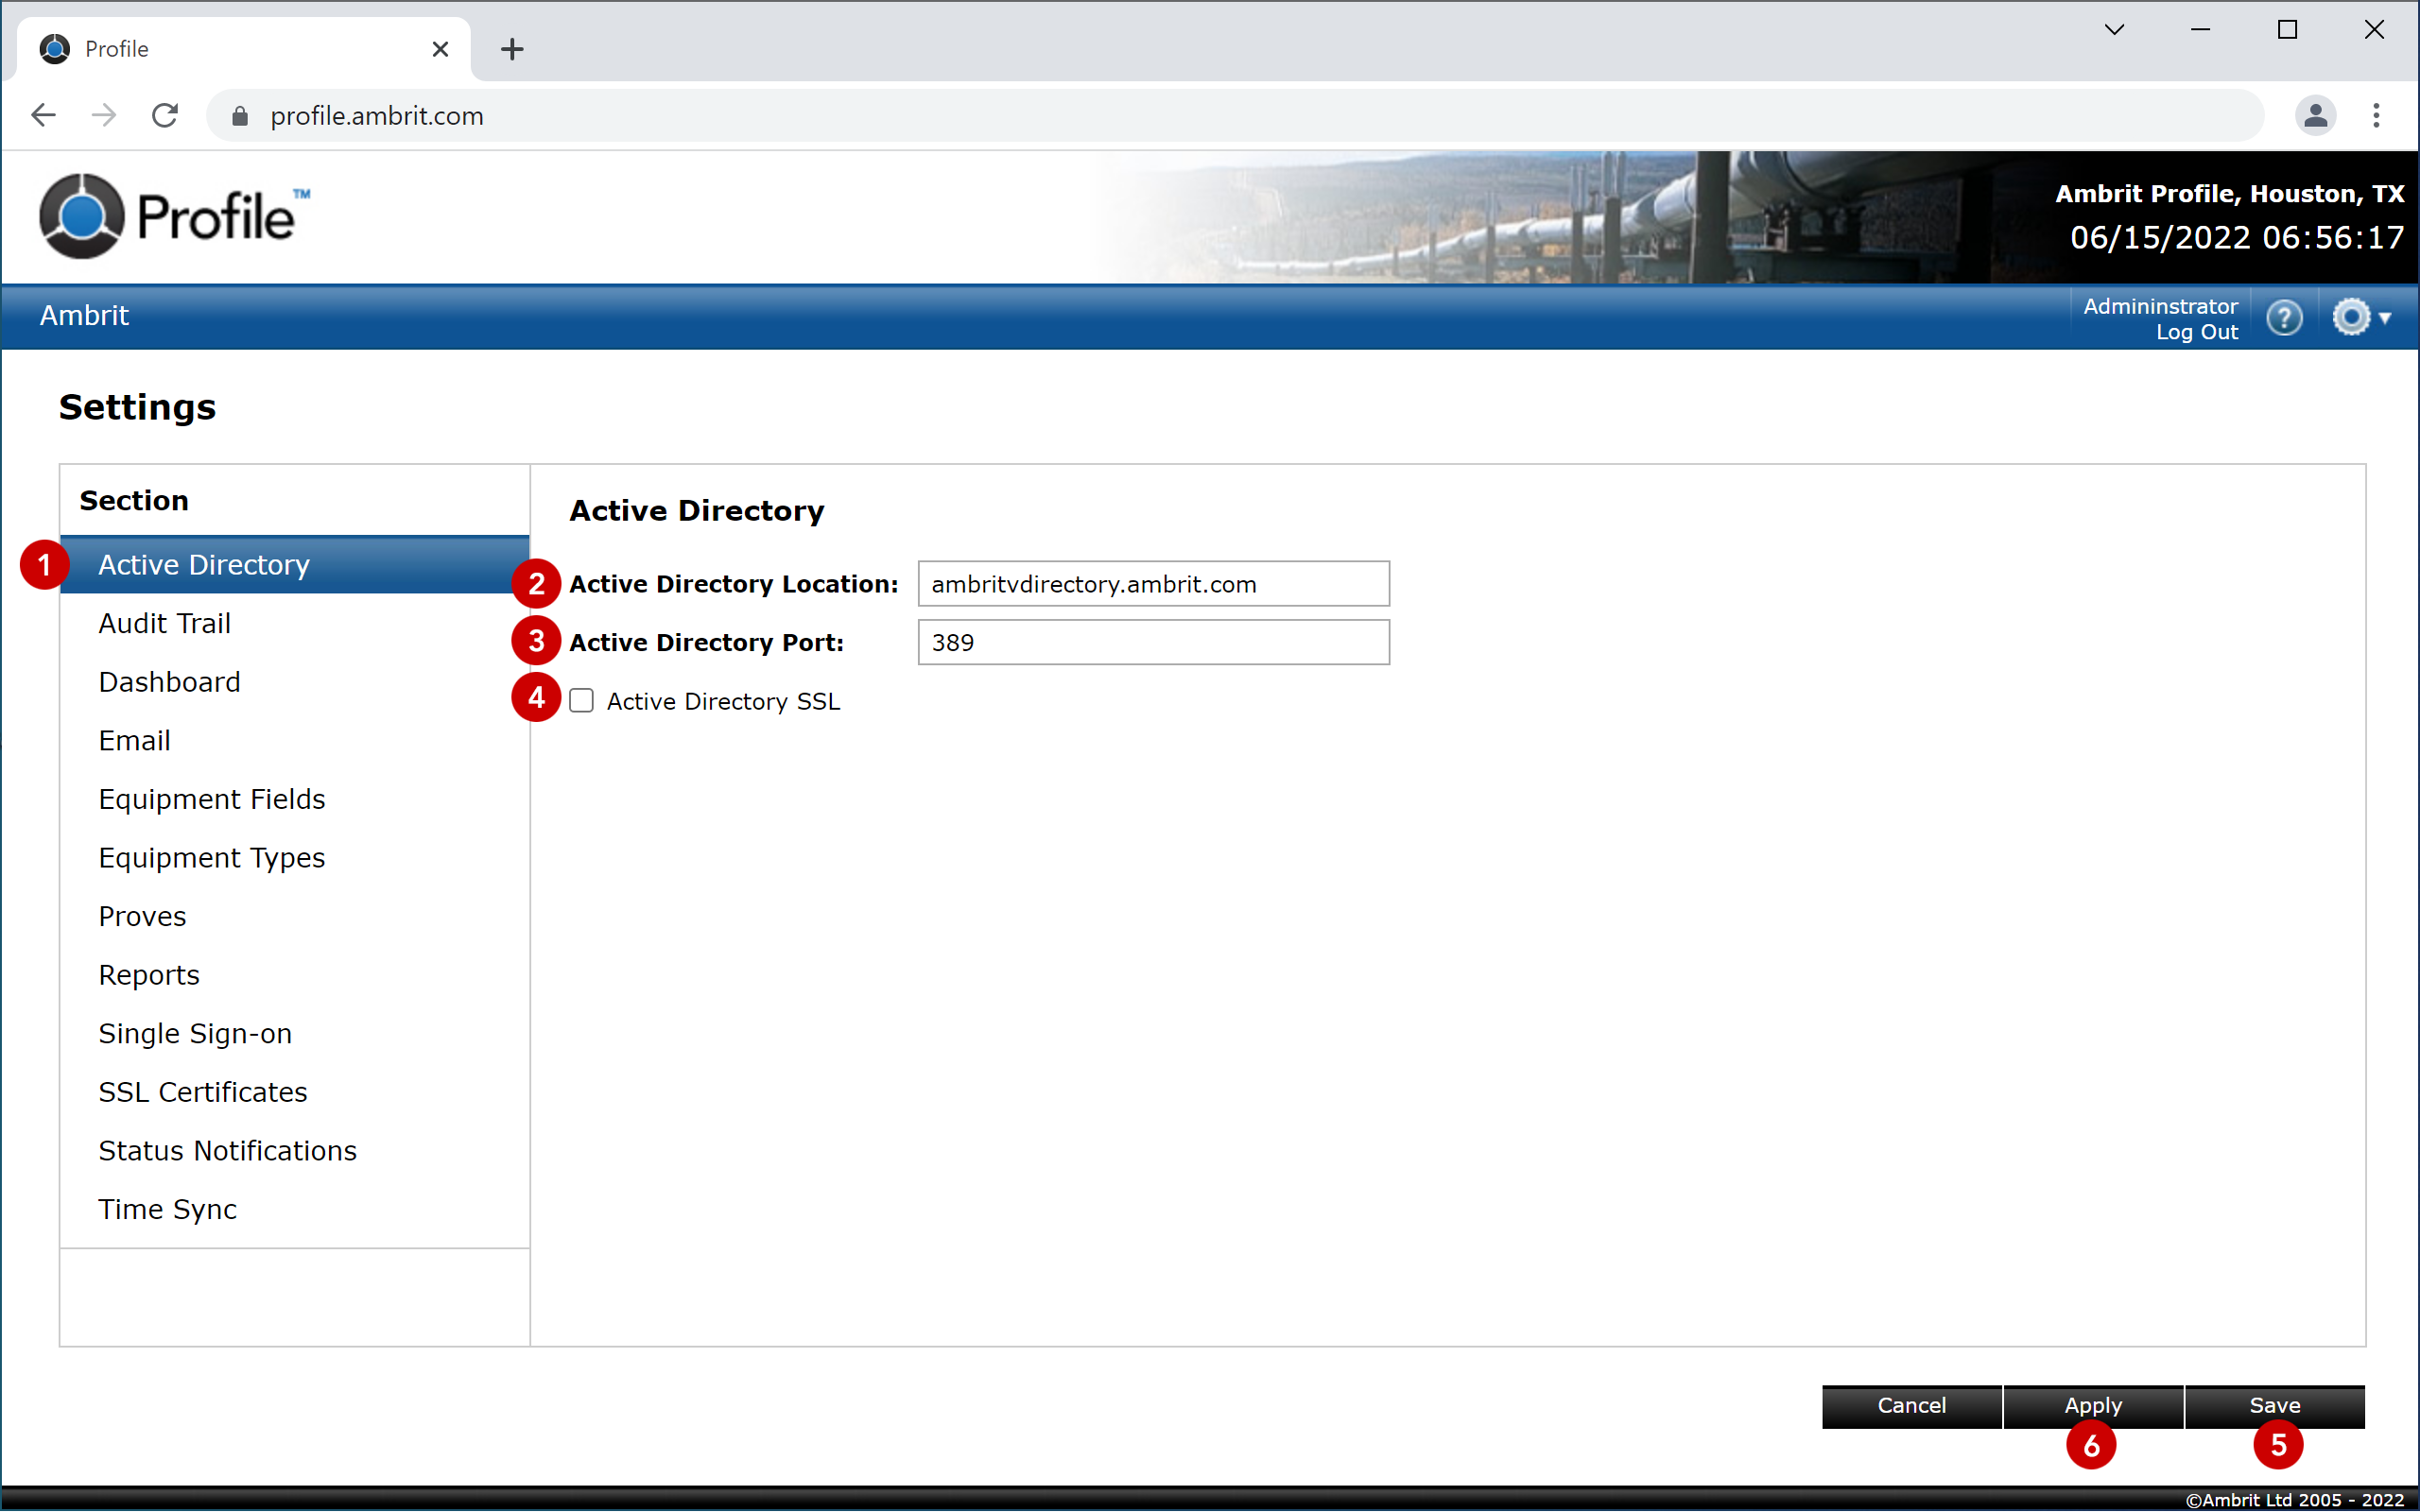Image resolution: width=2420 pixels, height=1512 pixels.
Task: Click the site lock icon
Action: pos(239,116)
